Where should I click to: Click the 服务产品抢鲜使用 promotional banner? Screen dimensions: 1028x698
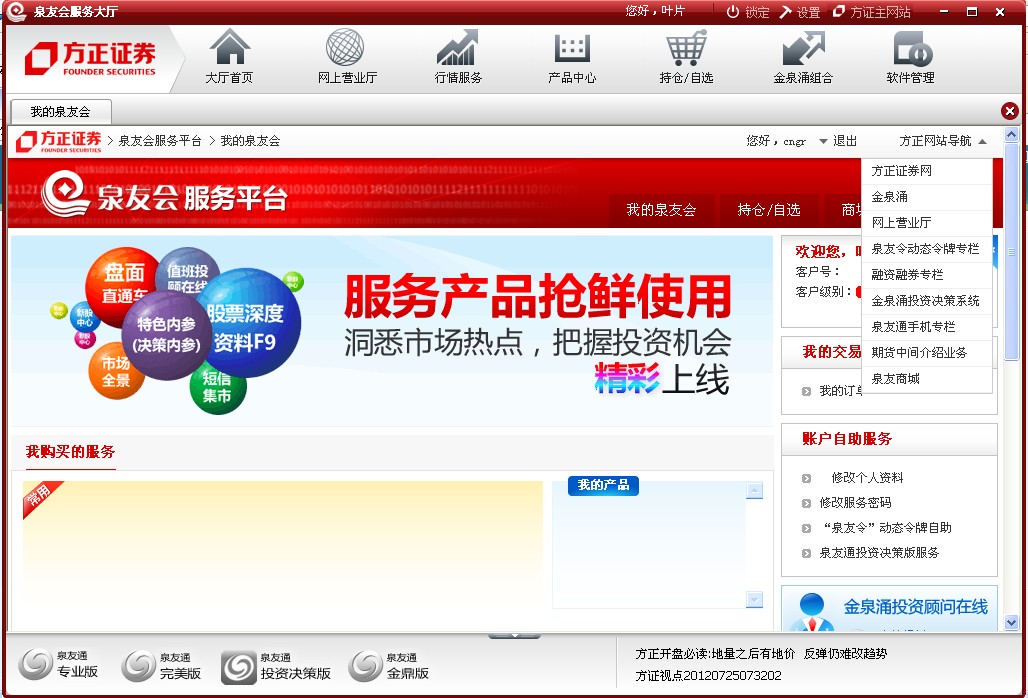[392, 331]
